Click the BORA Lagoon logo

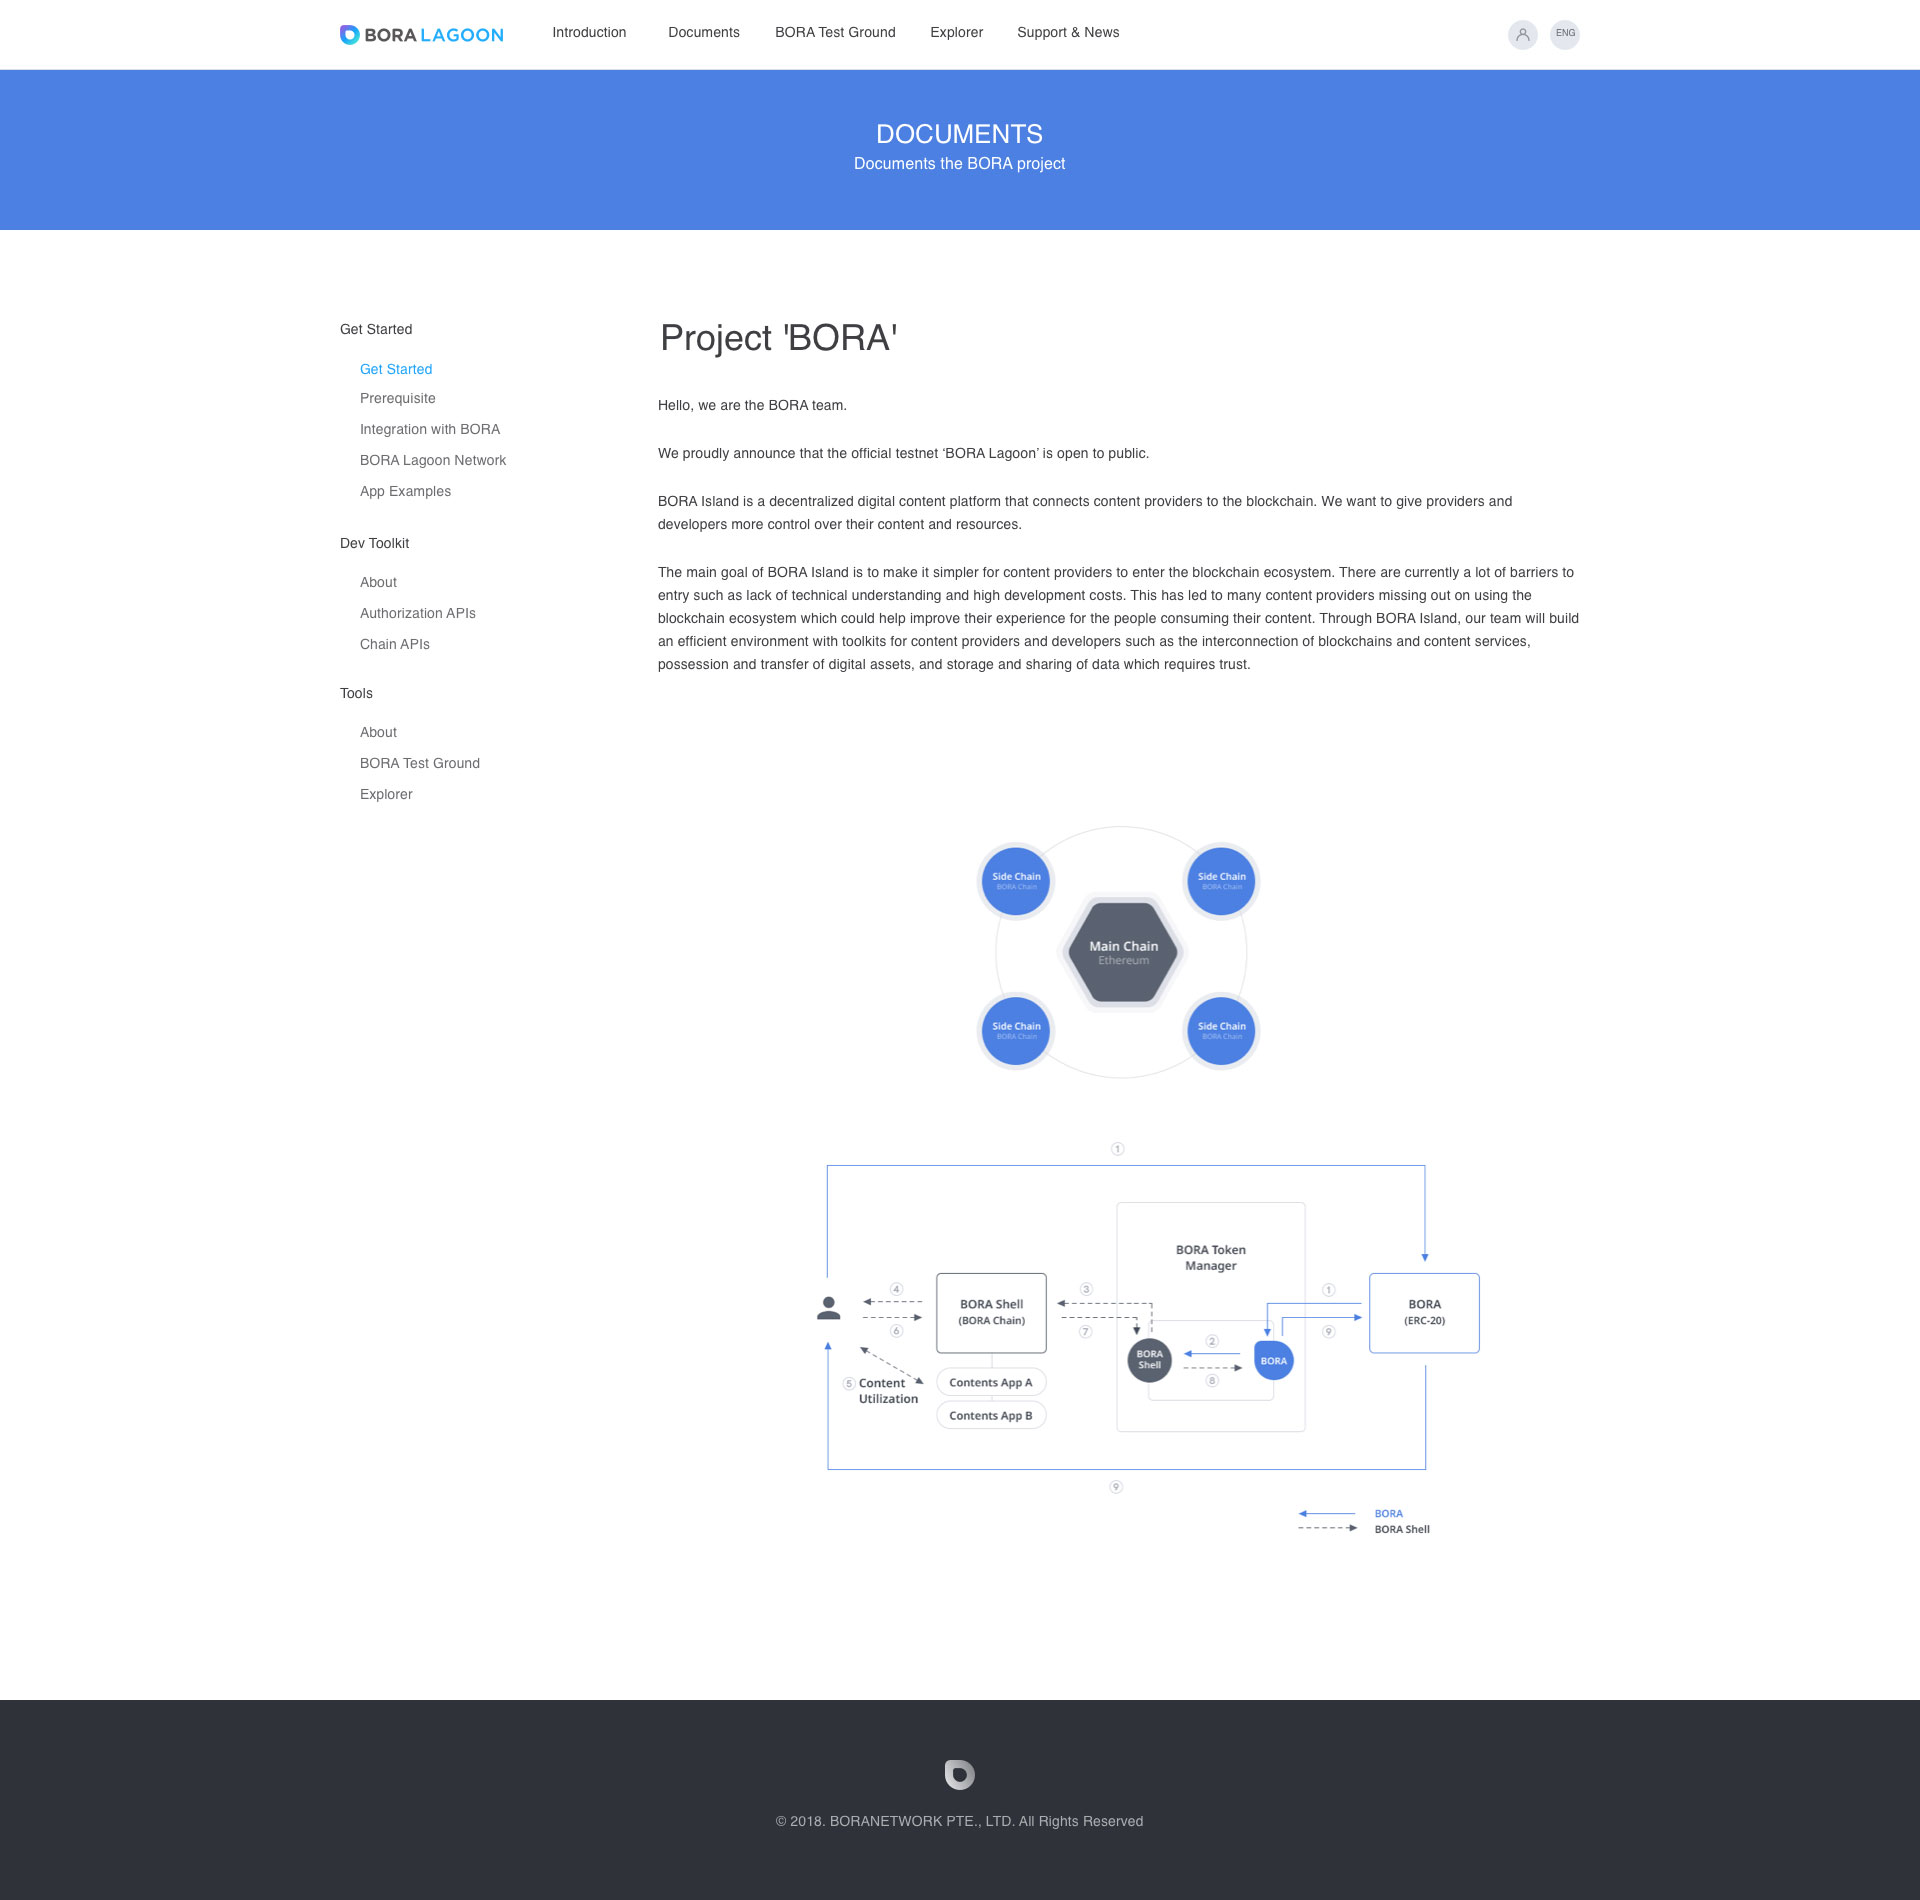(421, 35)
